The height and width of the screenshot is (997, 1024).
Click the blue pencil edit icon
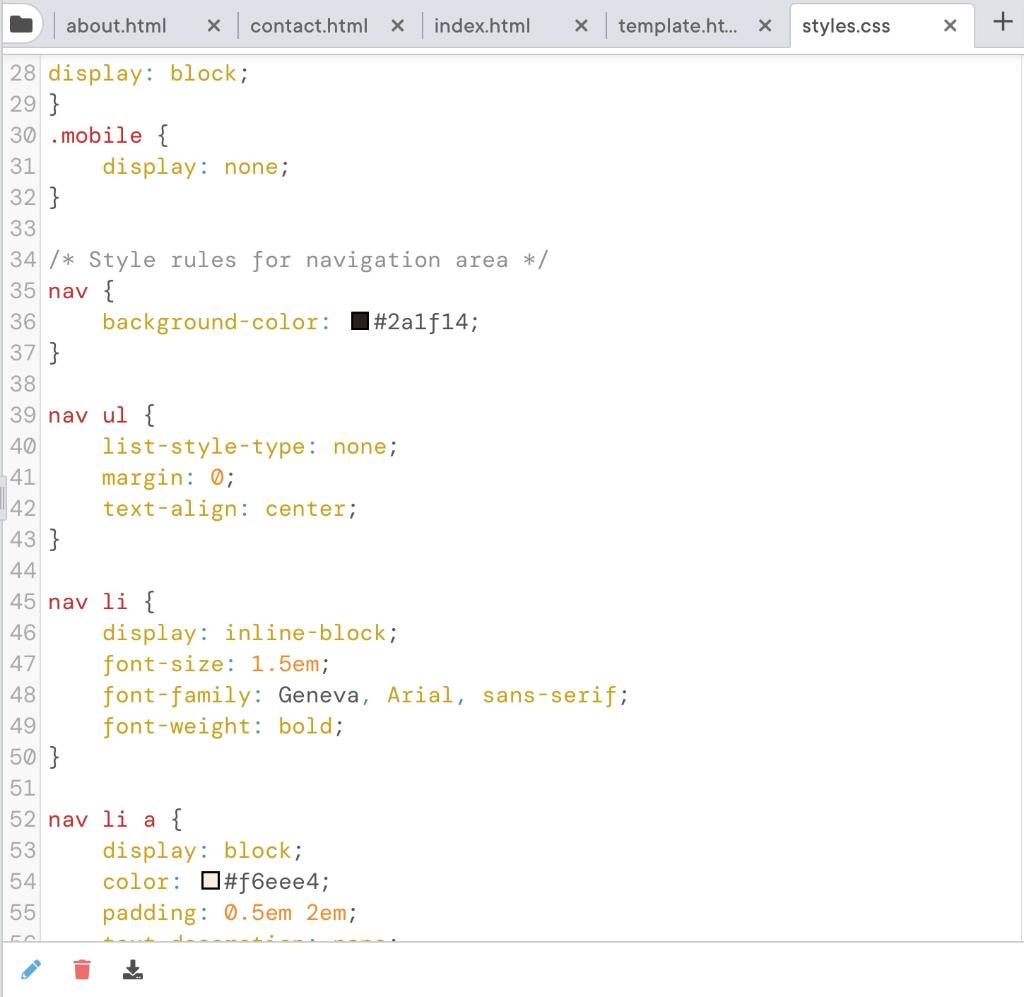31,969
